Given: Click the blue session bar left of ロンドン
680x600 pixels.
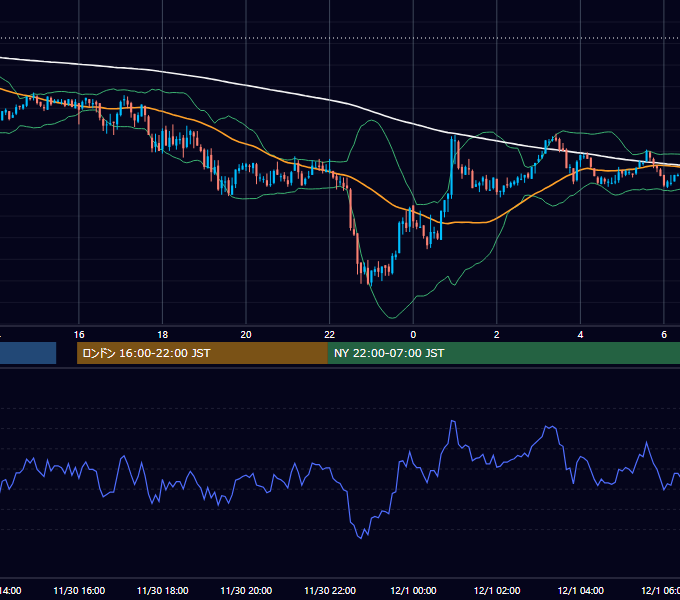Looking at the screenshot, I should 28,353.
